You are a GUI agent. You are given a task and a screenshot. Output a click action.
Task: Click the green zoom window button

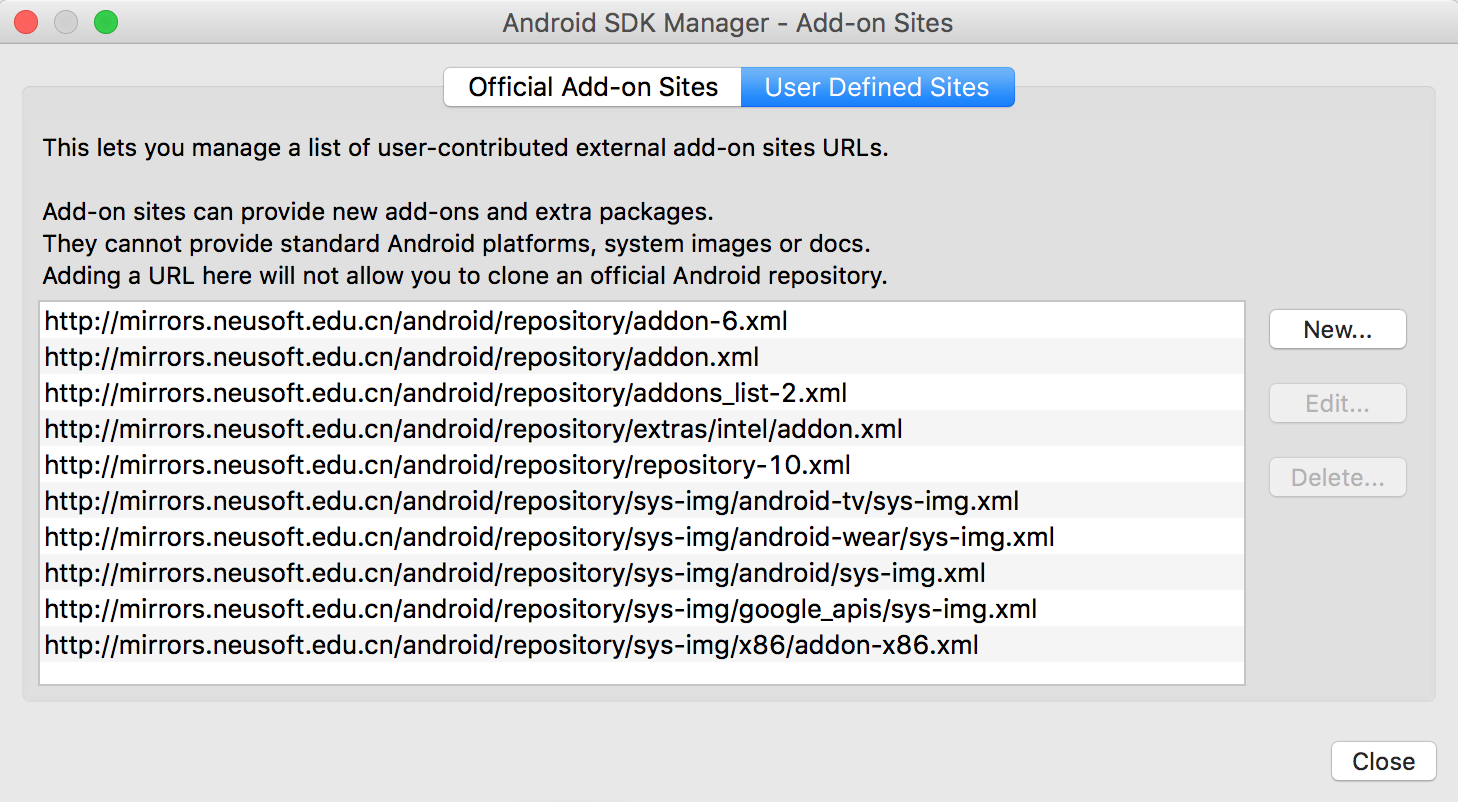point(106,22)
